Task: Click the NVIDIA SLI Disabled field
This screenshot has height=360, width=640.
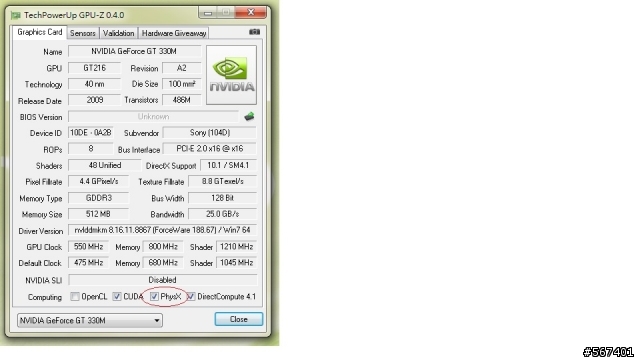Action: pyautogui.click(x=162, y=280)
